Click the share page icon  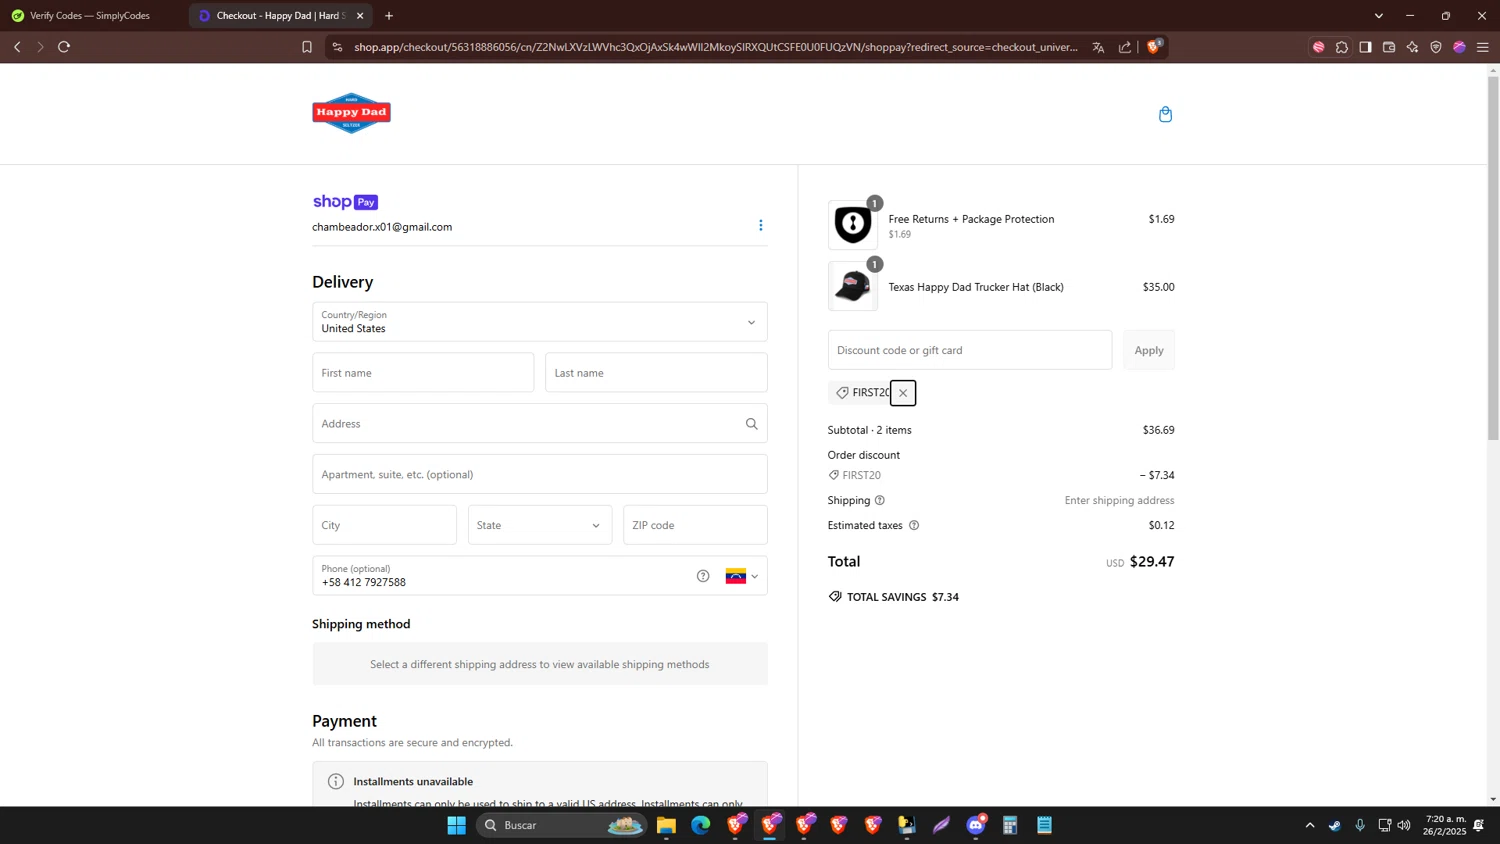click(1125, 47)
